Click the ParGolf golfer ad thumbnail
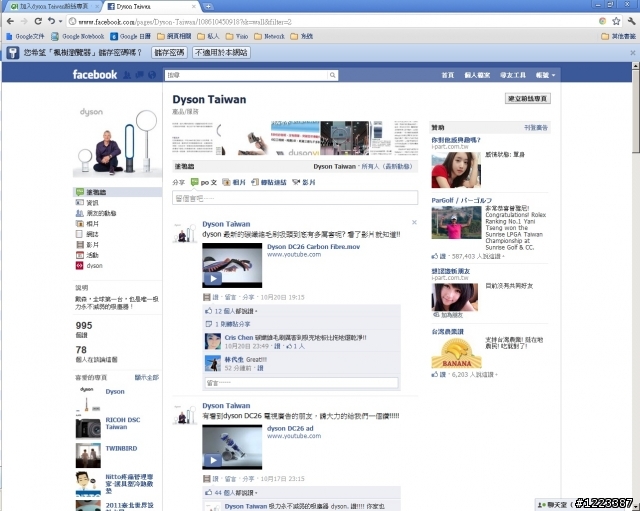 [456, 222]
